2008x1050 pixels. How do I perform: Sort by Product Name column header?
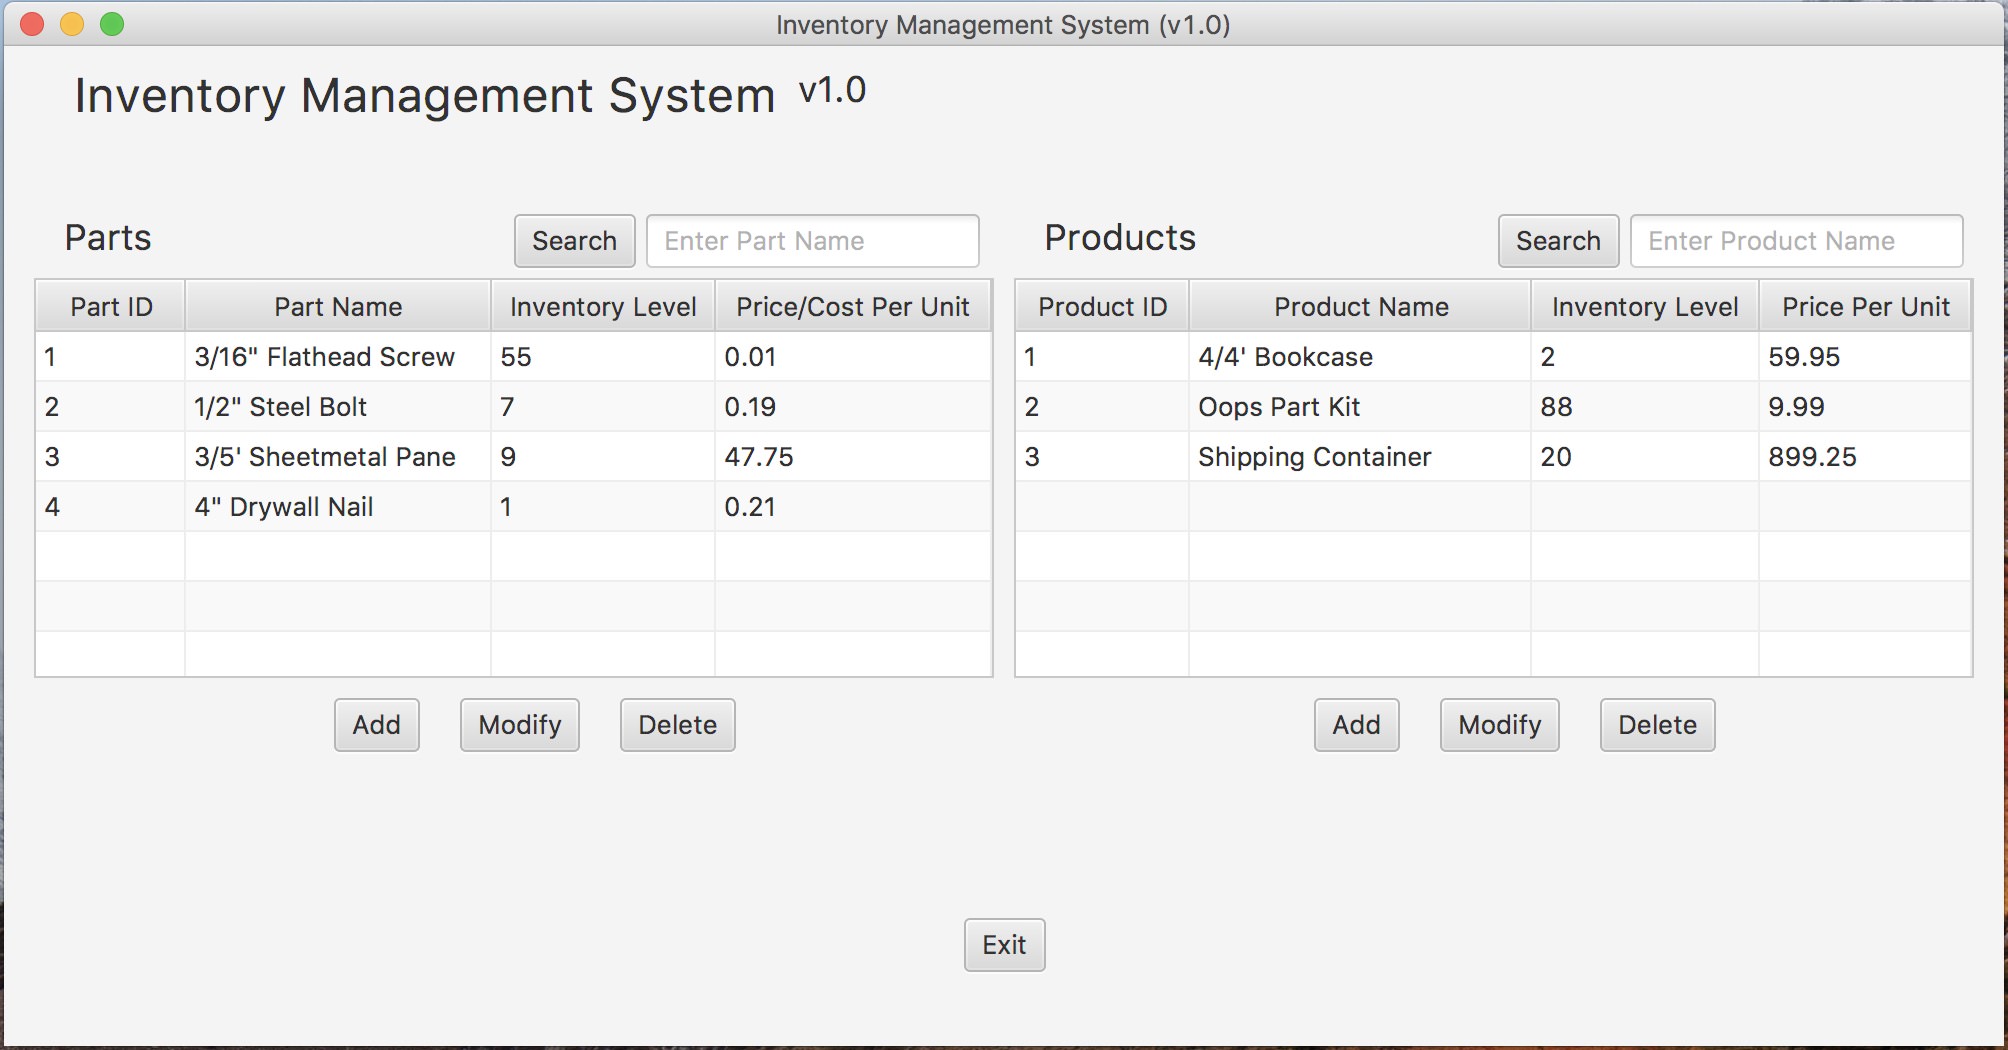[x=1360, y=307]
